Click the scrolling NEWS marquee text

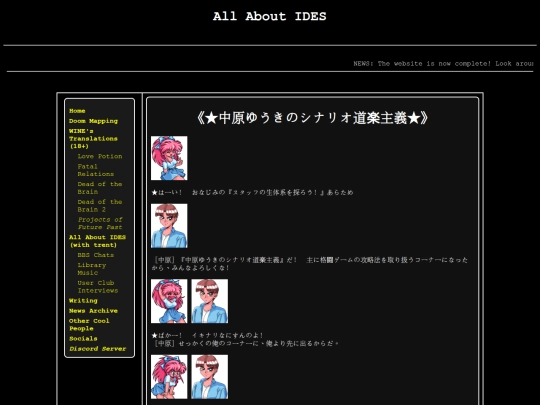tap(443, 64)
